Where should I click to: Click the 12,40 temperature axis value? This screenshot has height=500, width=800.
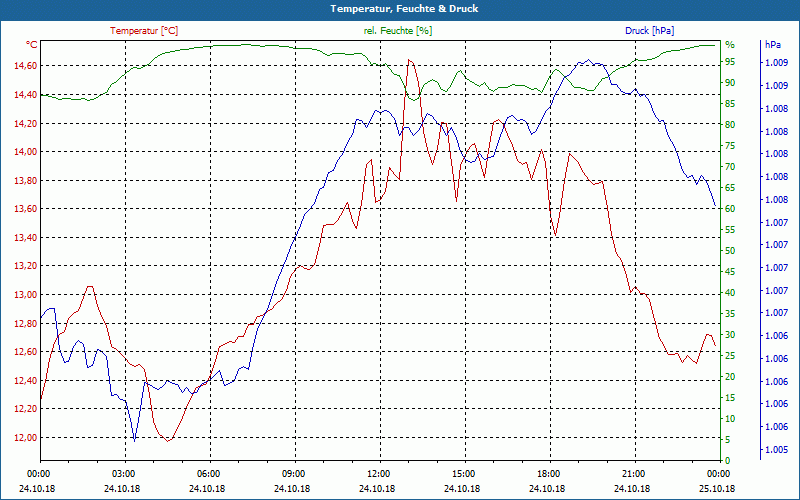tap(25, 381)
